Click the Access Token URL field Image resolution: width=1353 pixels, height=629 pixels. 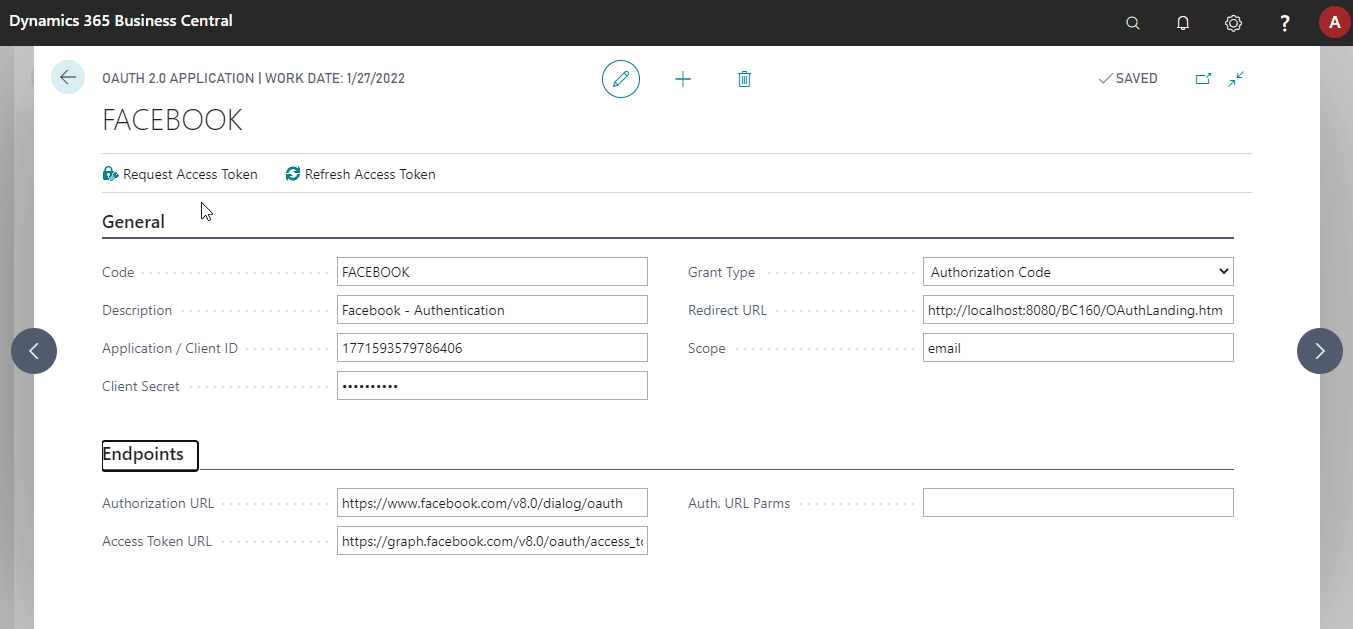coord(492,541)
